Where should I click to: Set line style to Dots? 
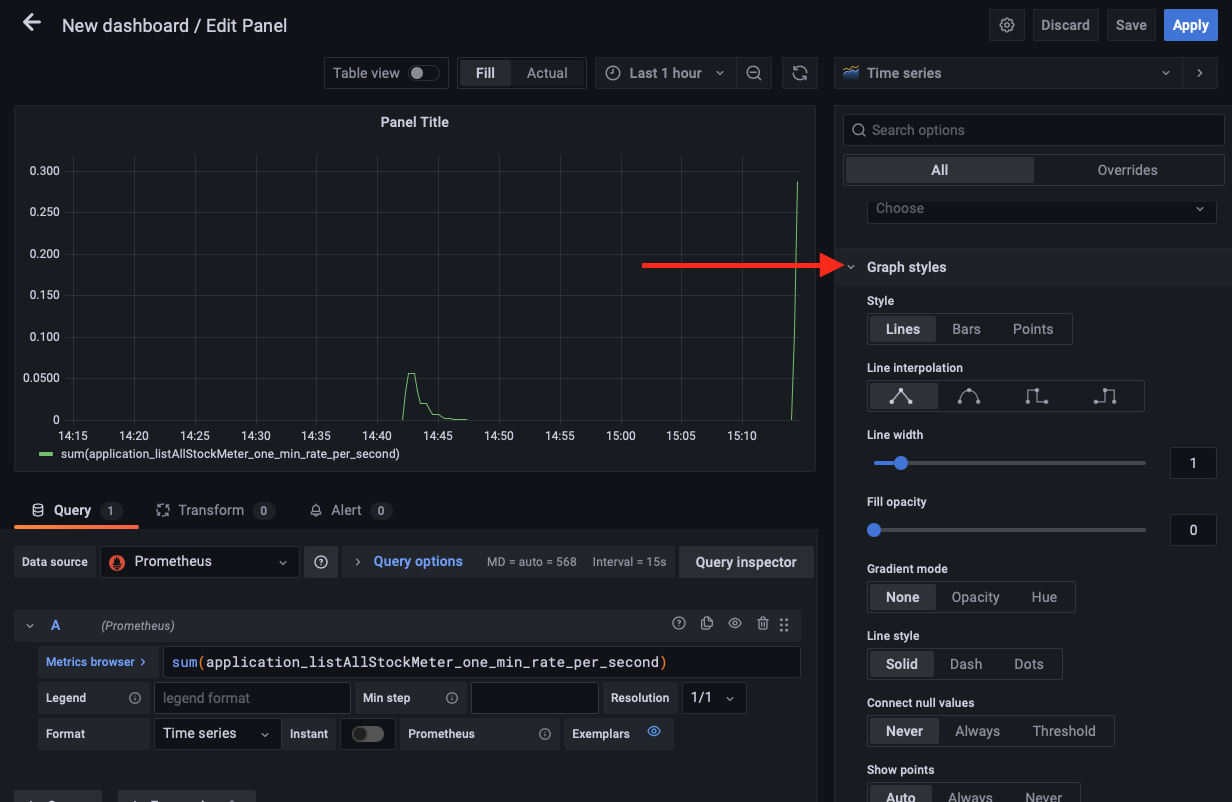[1029, 664]
